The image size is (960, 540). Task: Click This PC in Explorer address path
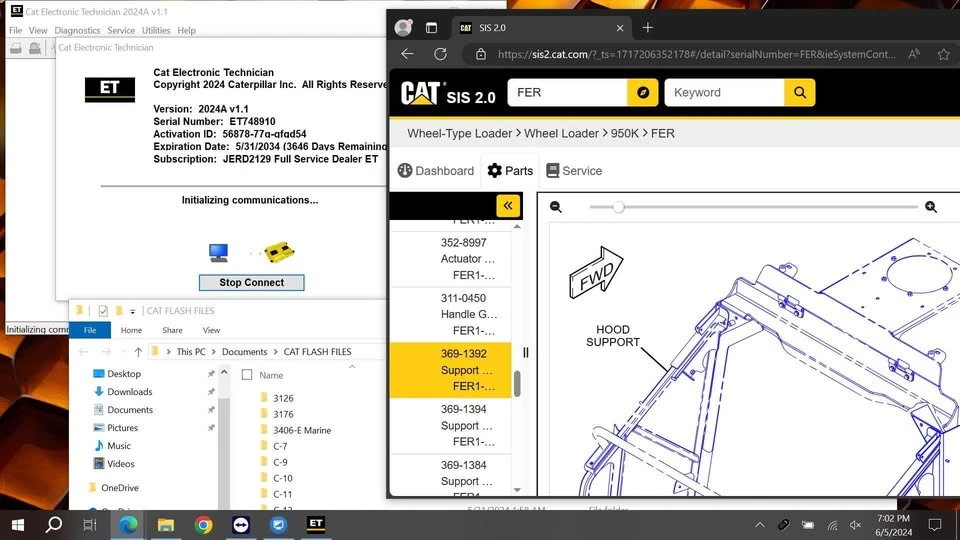click(191, 352)
